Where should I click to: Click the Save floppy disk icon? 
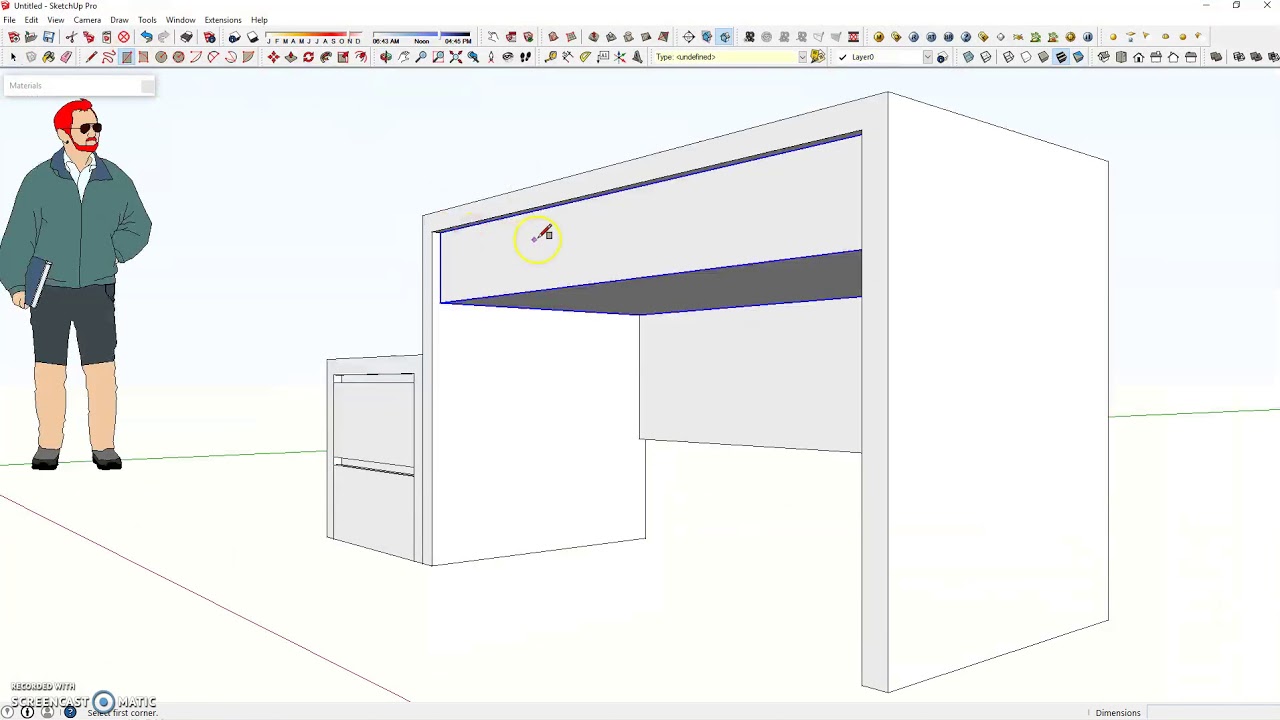pos(48,37)
